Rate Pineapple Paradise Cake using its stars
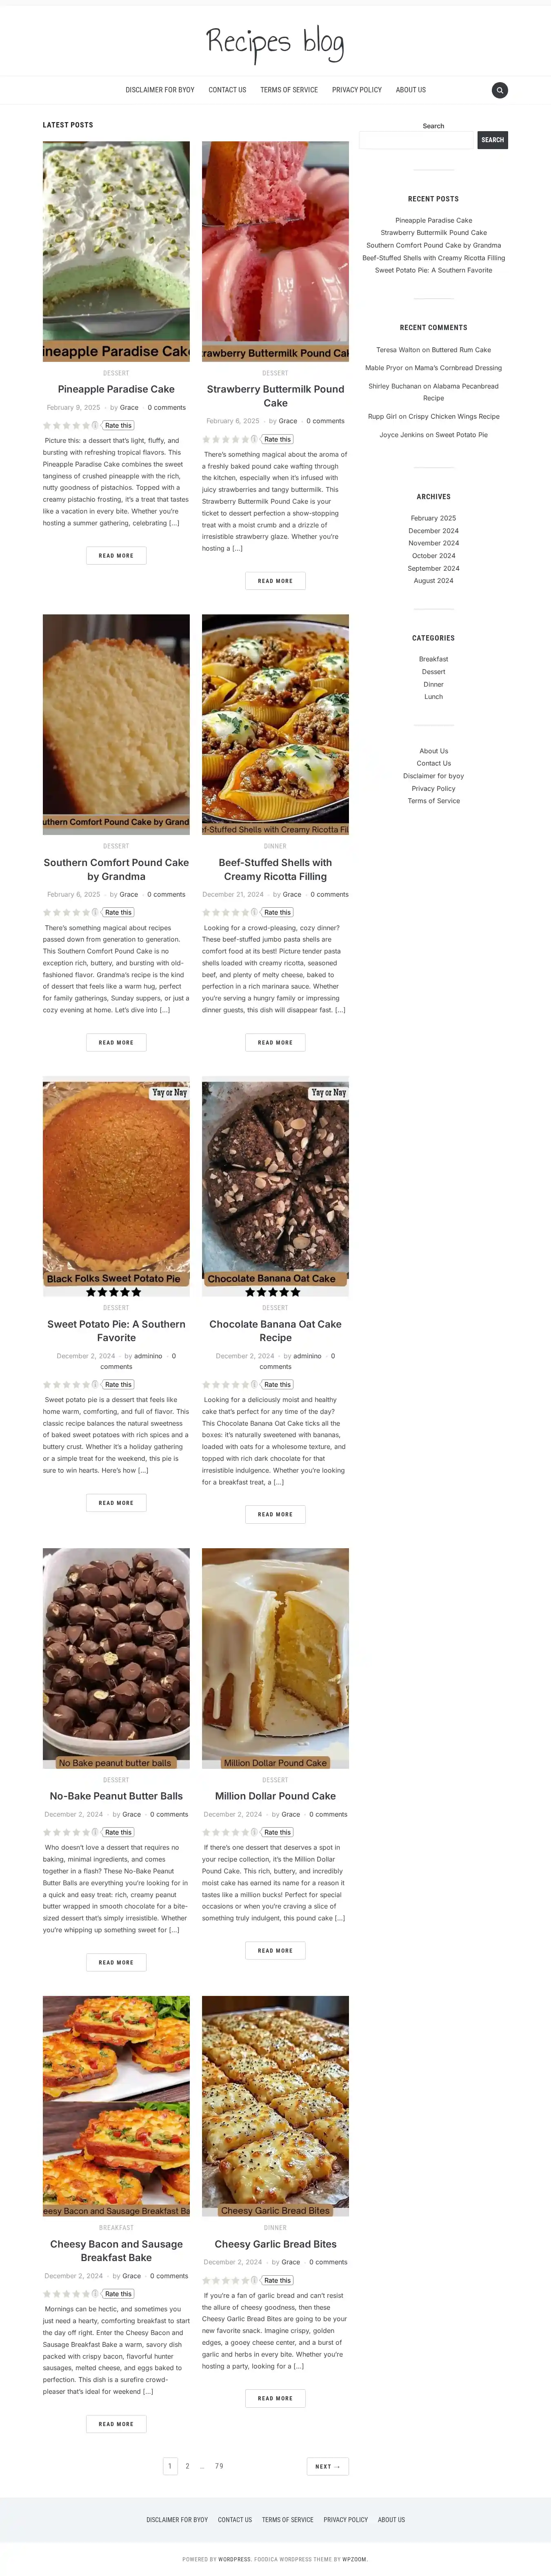551x2576 pixels. point(66,425)
